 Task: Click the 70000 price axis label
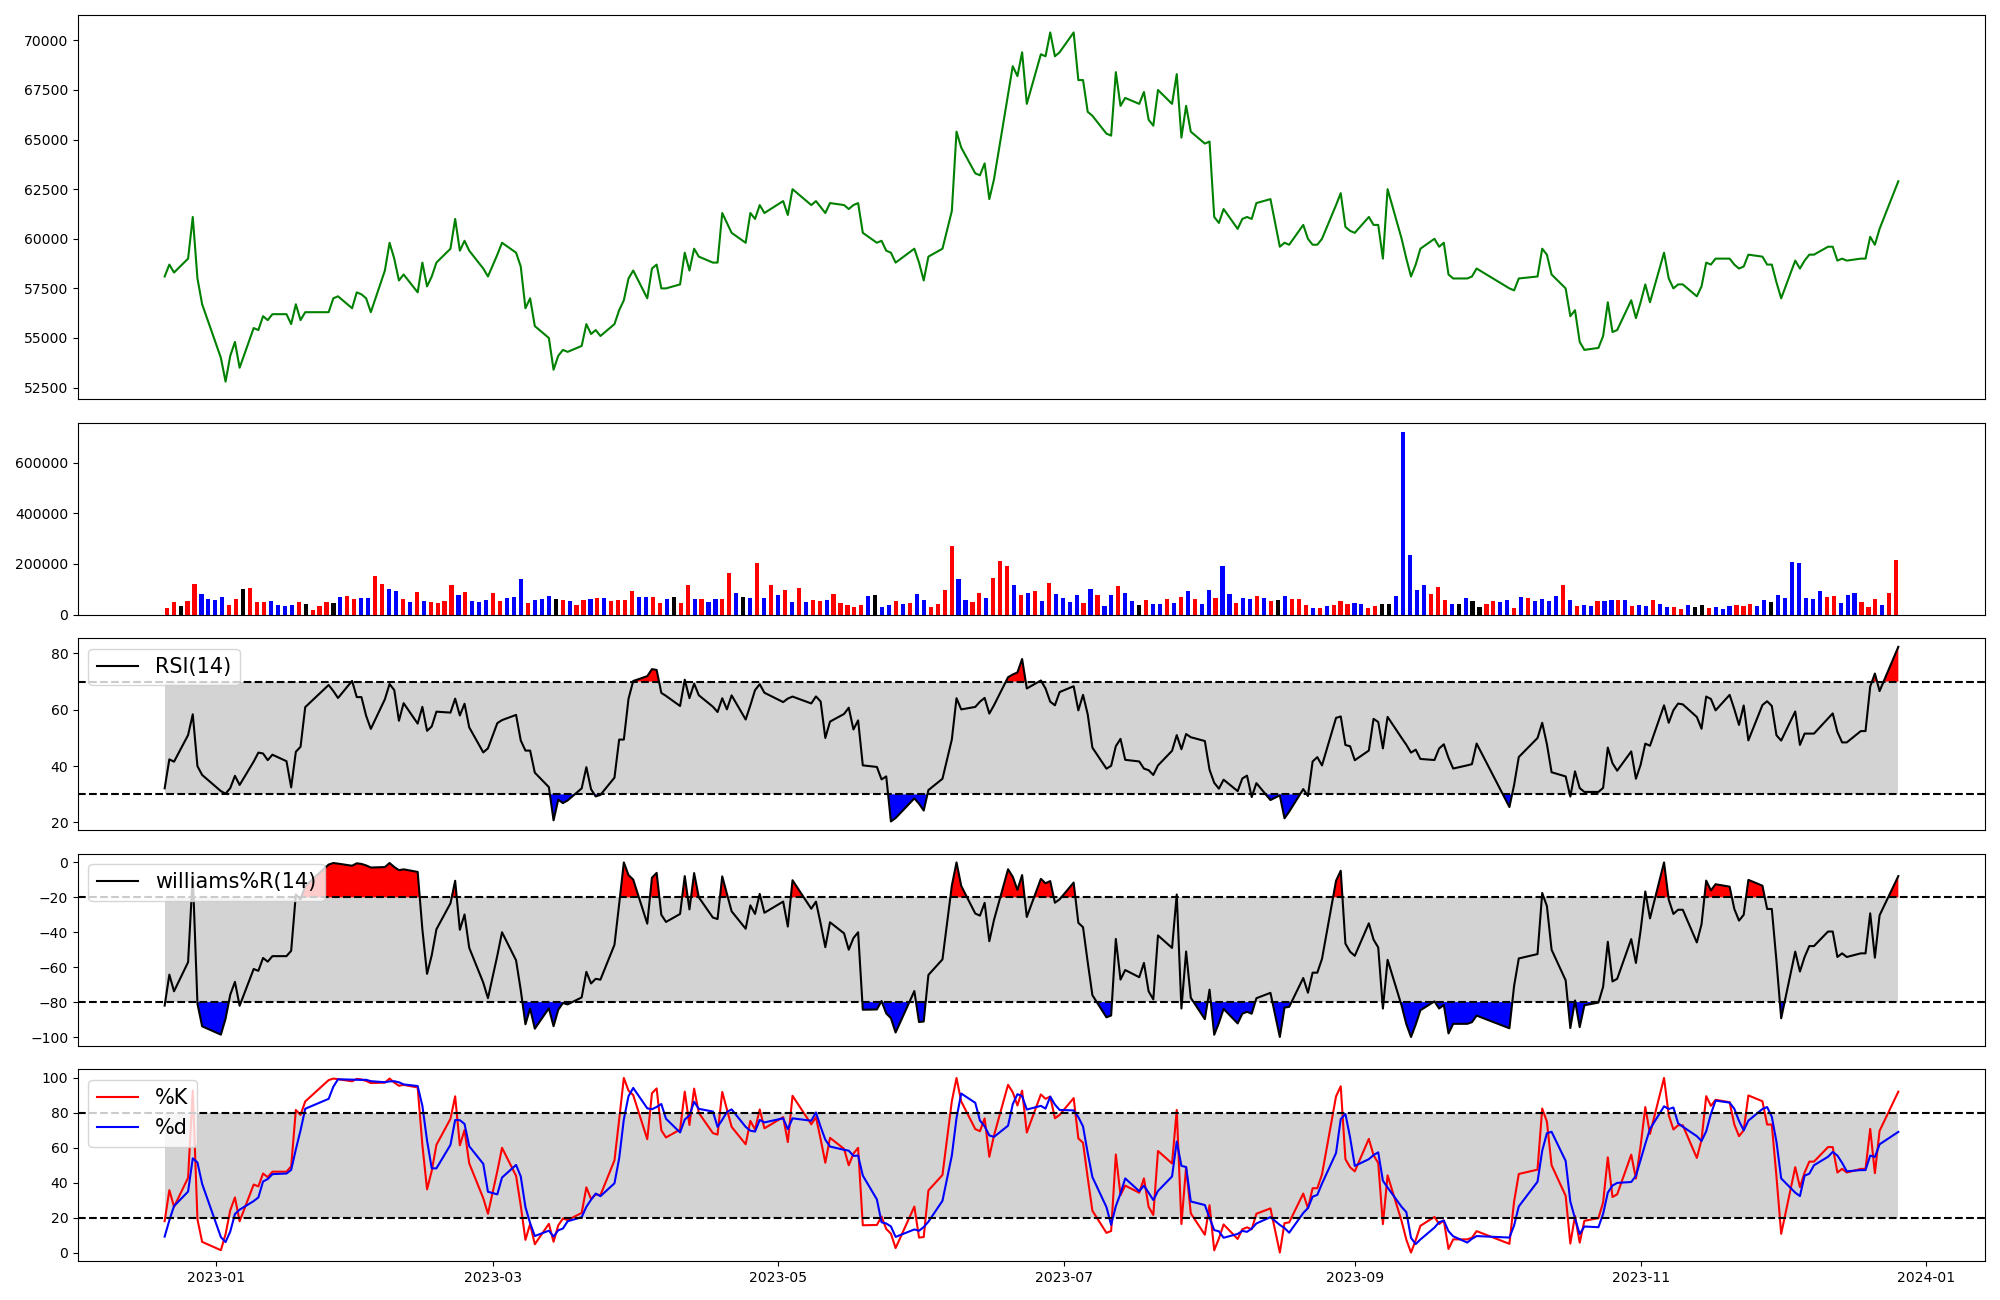click(x=46, y=41)
